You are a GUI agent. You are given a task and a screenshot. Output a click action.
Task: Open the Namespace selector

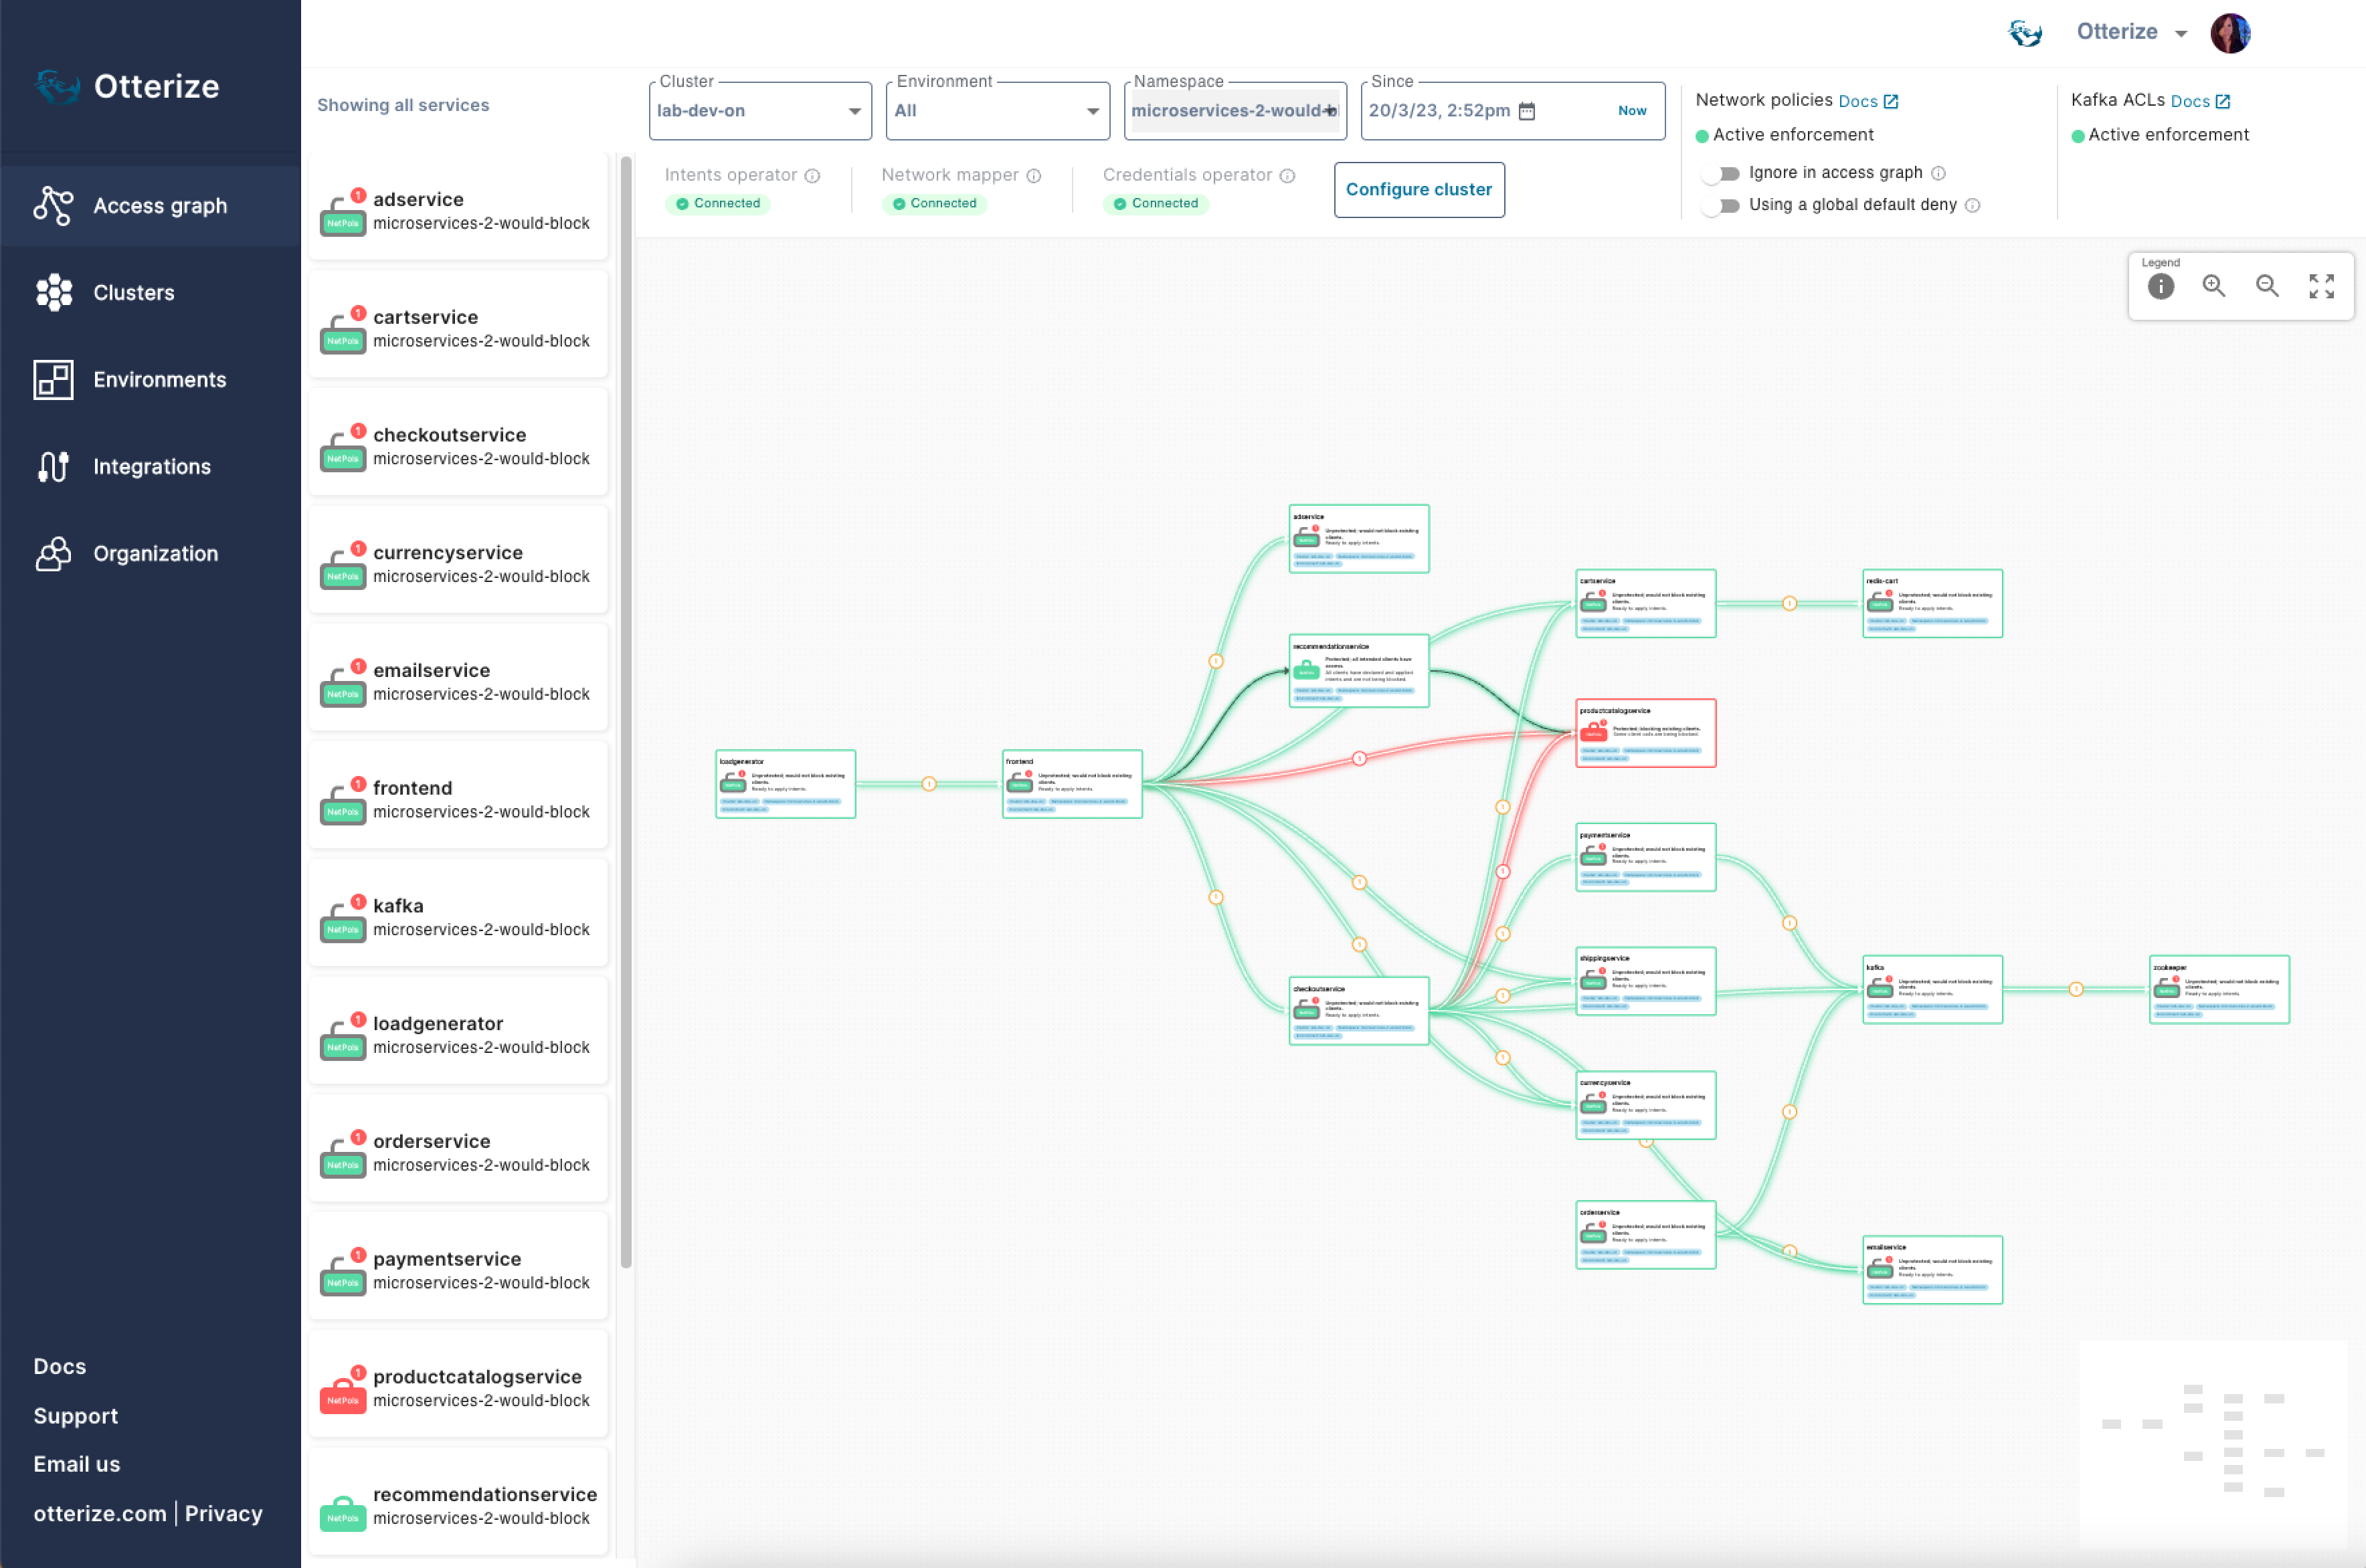(x=1235, y=111)
